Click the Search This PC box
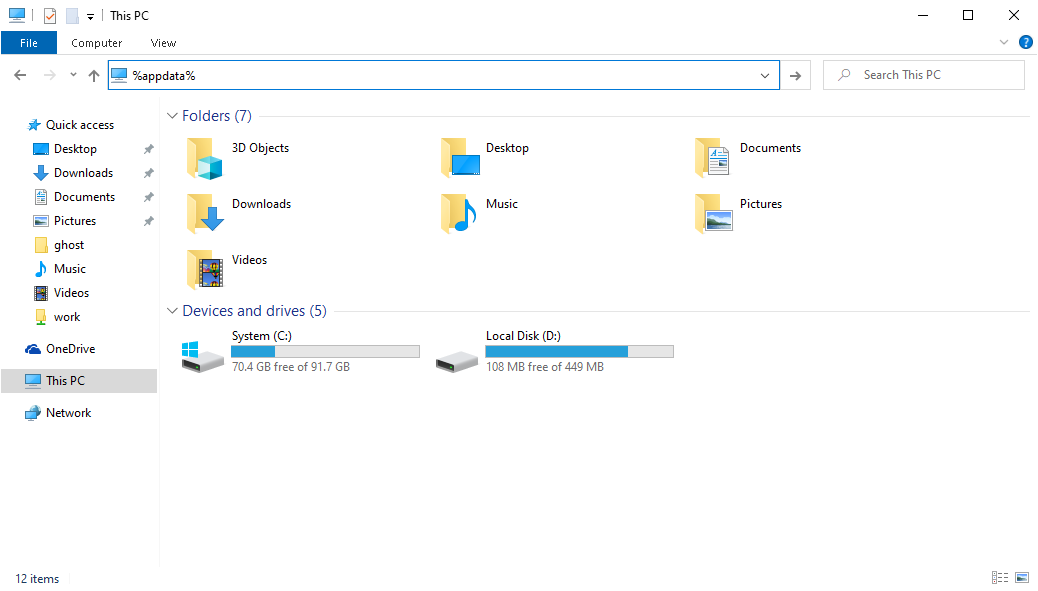This screenshot has width=1038, height=591. [923, 75]
